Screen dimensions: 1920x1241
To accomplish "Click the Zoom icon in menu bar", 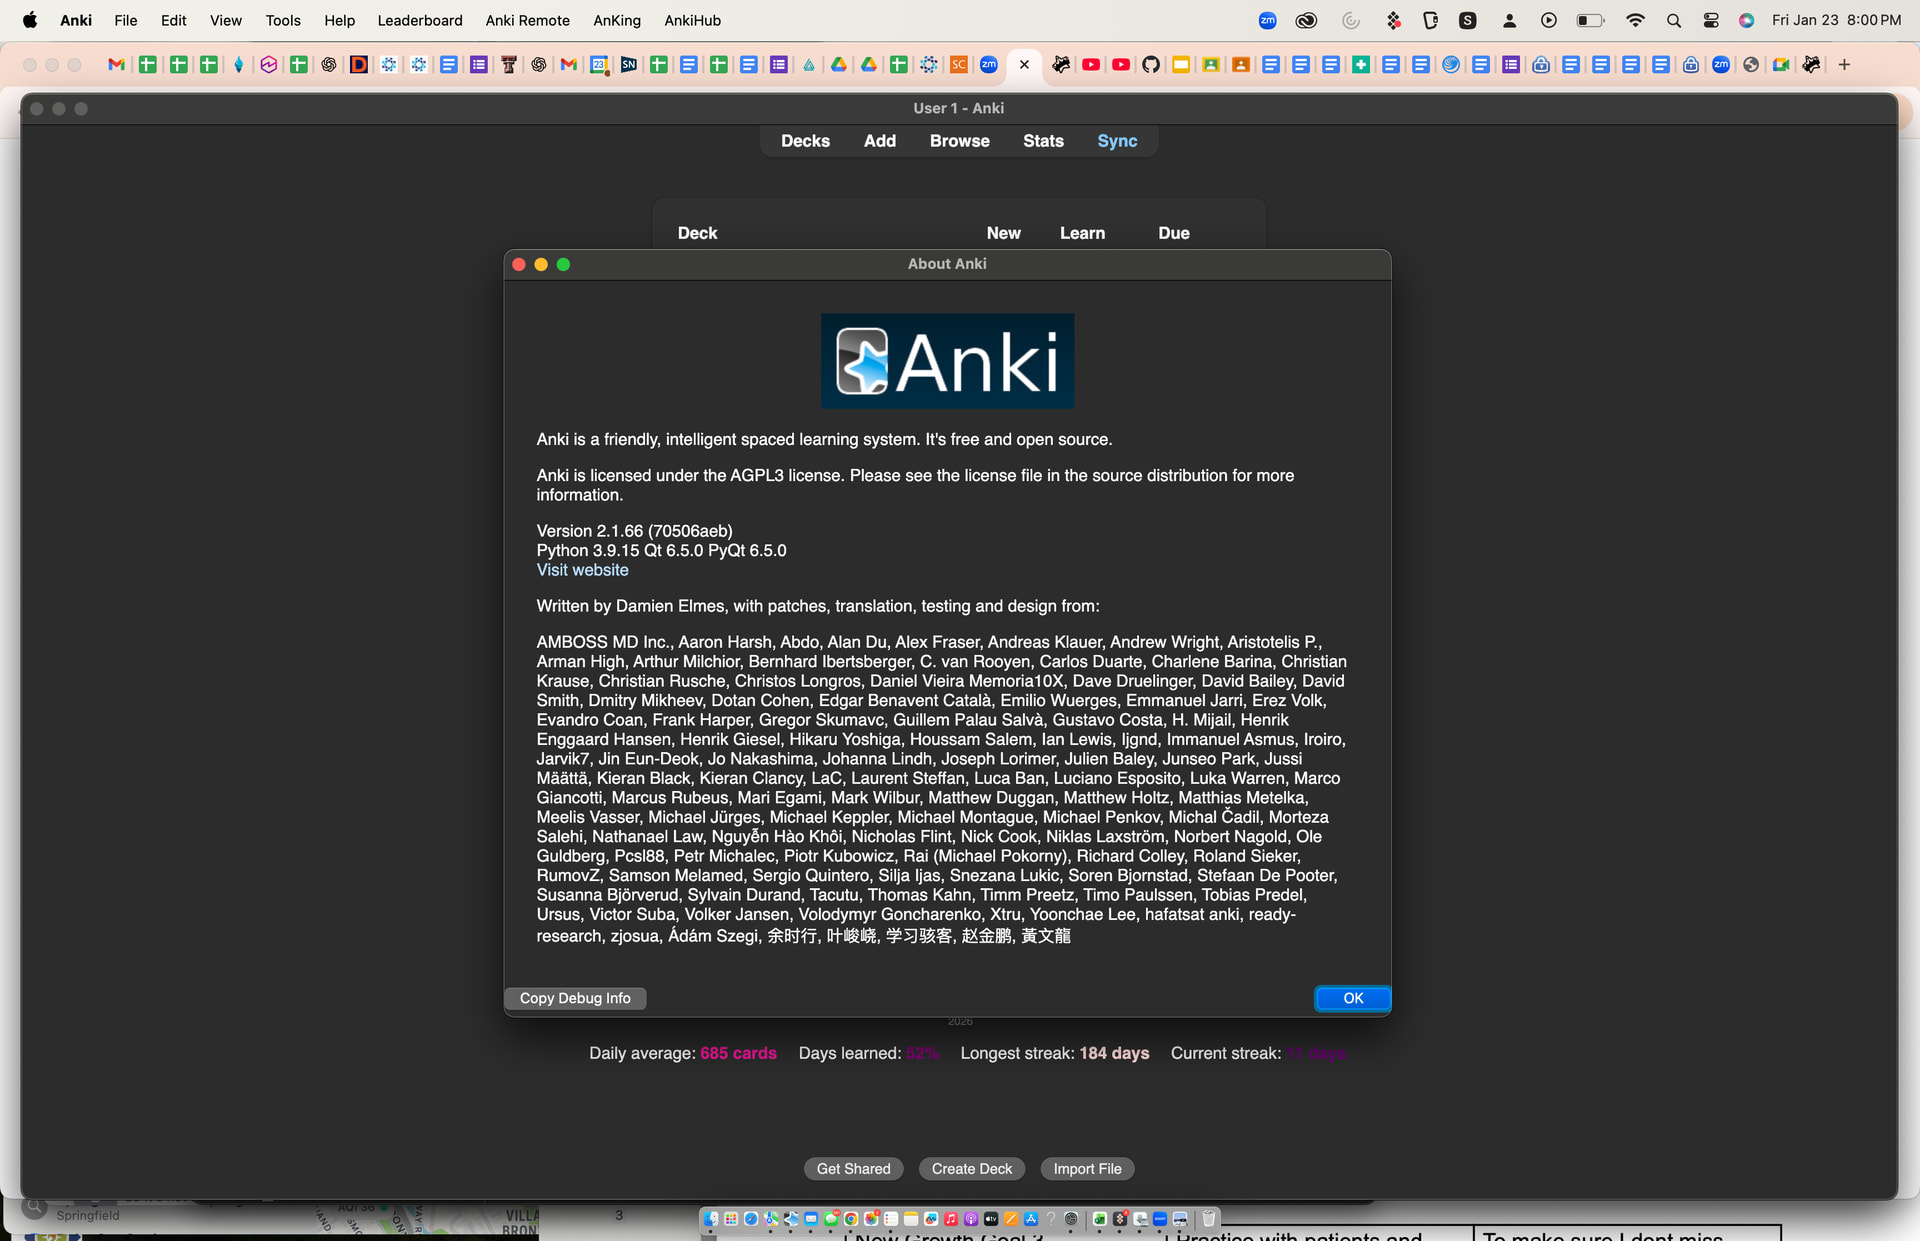I will tap(1267, 20).
